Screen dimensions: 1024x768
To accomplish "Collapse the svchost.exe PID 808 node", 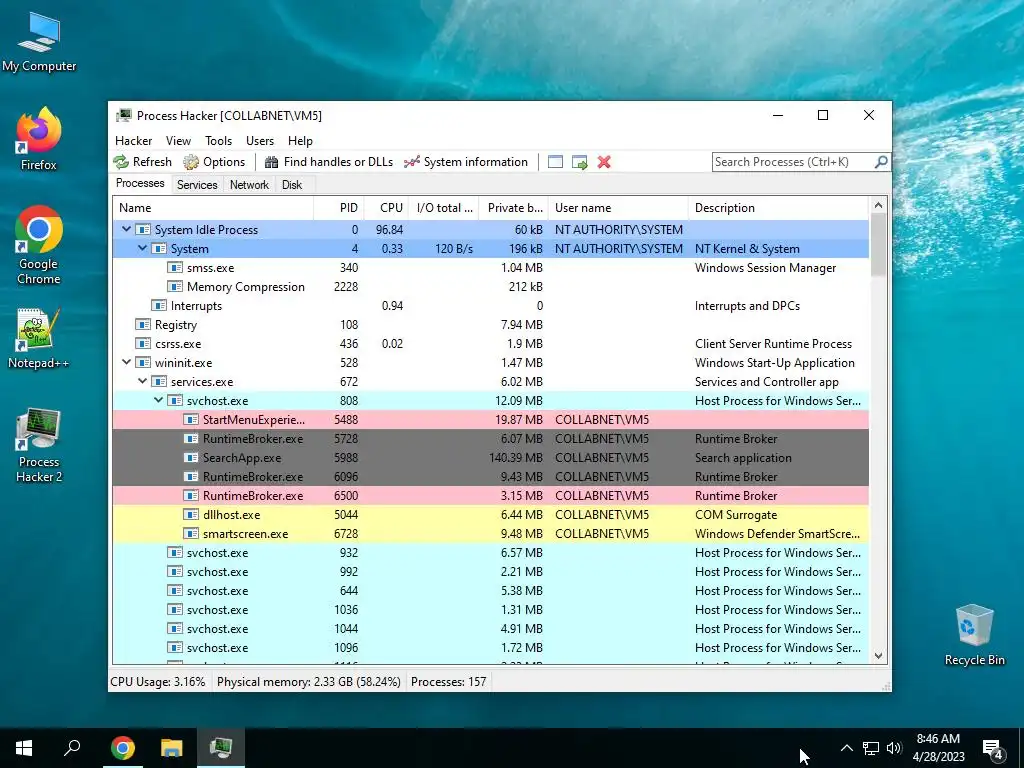I will tap(158, 400).
